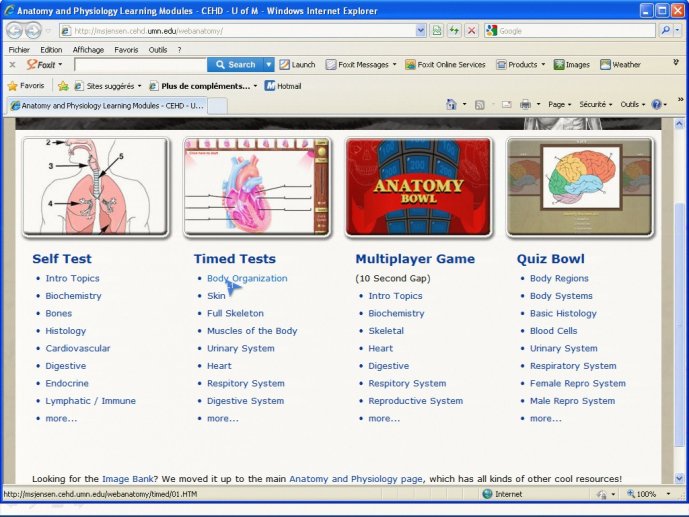Screen dimensions: 689x517
Task: Open the Products dropdown in Foxit toolbar
Action: tap(543, 65)
